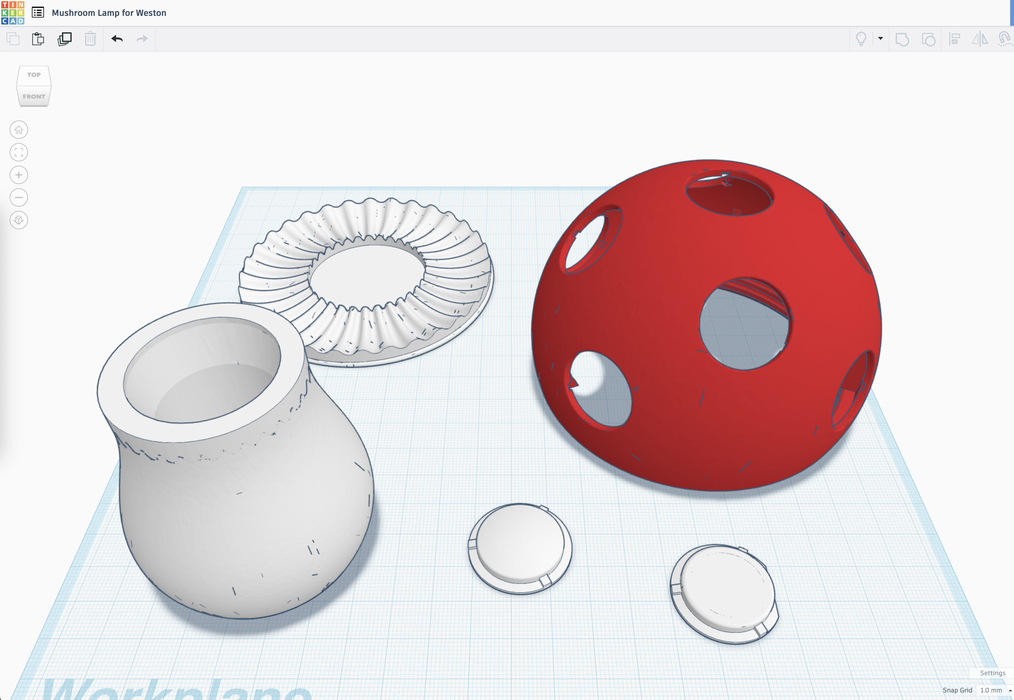Click the Copy icon in toolbar
1014x700 pixels.
tap(13, 39)
